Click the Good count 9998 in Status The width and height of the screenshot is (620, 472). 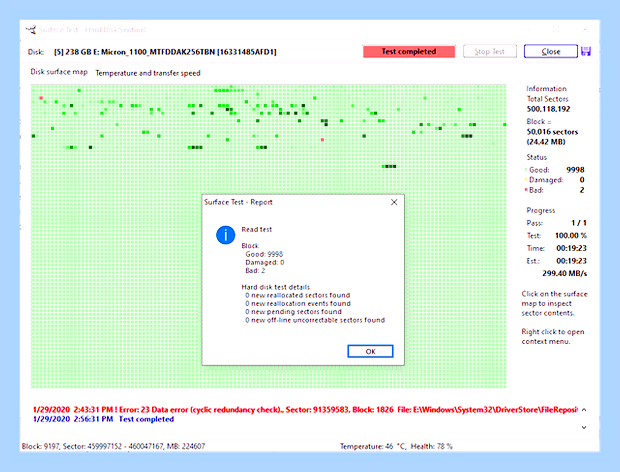[575, 170]
